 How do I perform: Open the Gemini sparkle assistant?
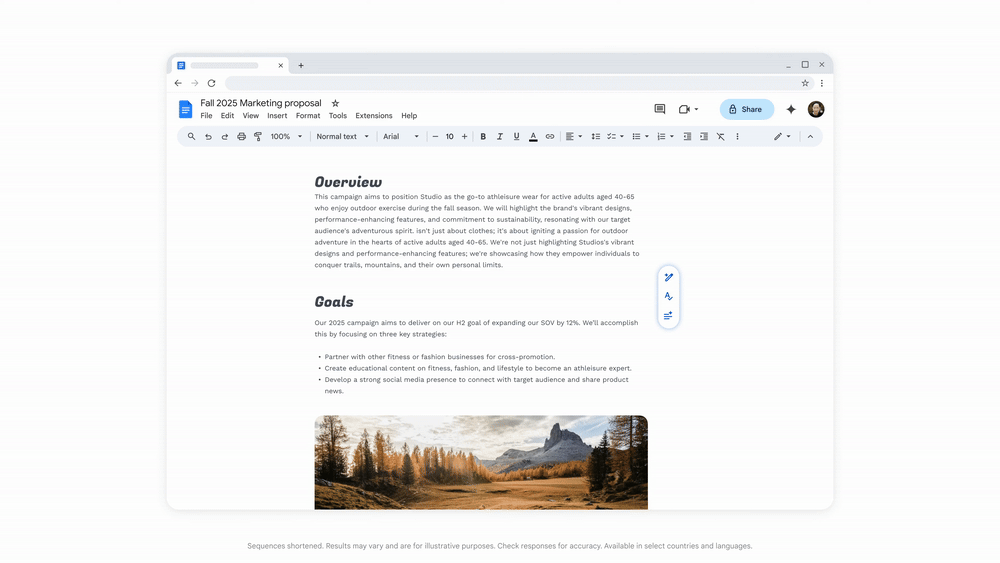pos(791,109)
